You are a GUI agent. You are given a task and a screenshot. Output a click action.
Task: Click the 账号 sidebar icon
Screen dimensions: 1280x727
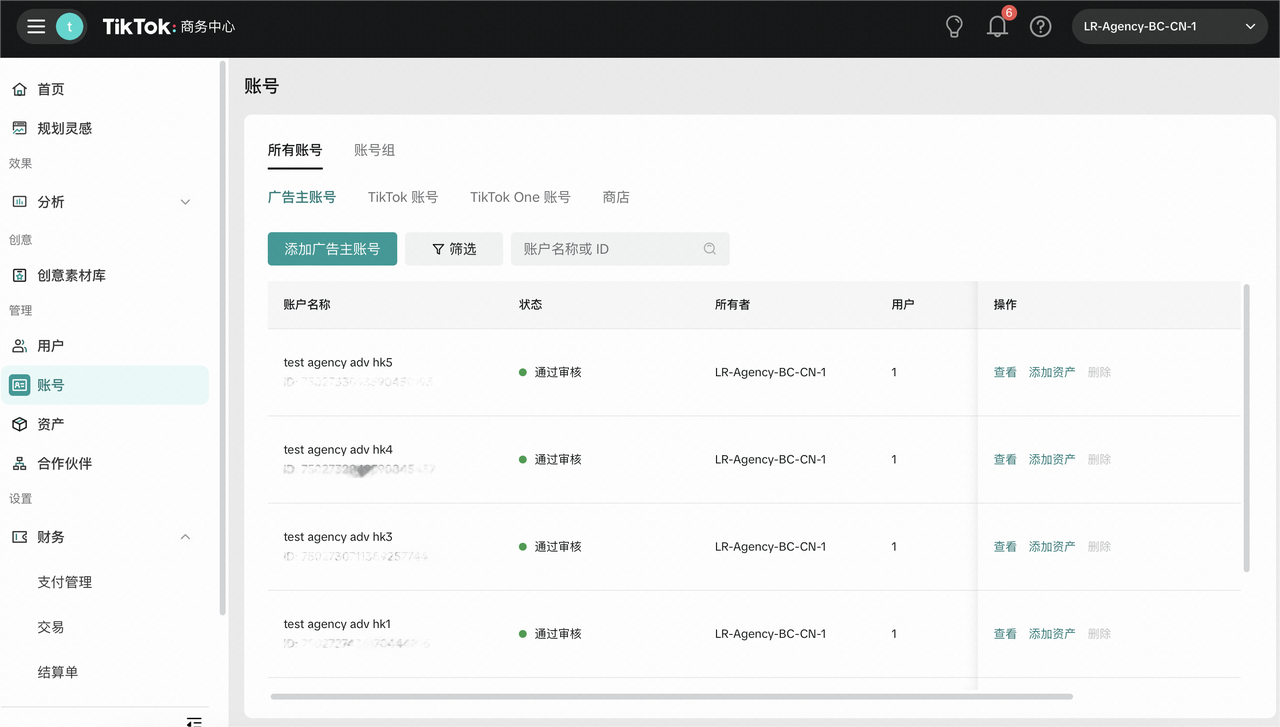click(x=19, y=385)
